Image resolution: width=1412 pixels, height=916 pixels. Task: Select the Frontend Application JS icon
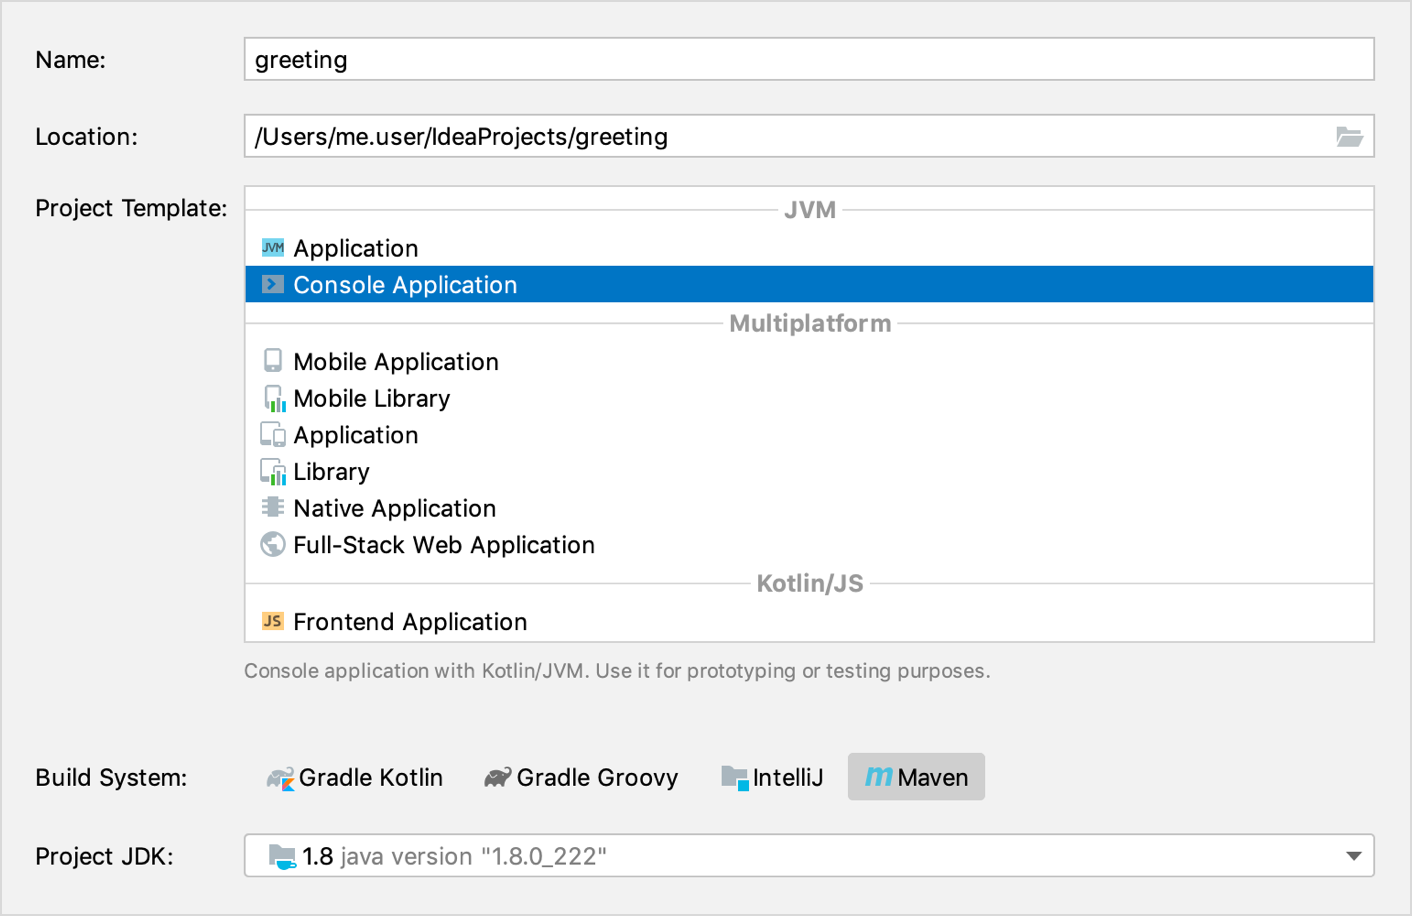(272, 620)
